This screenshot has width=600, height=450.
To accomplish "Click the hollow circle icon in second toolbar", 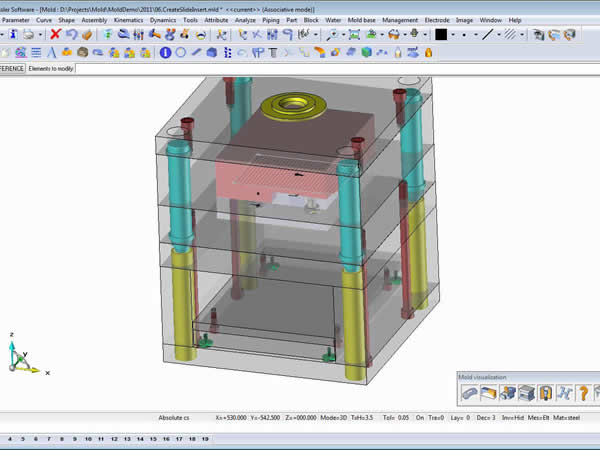I will [x=181, y=52].
